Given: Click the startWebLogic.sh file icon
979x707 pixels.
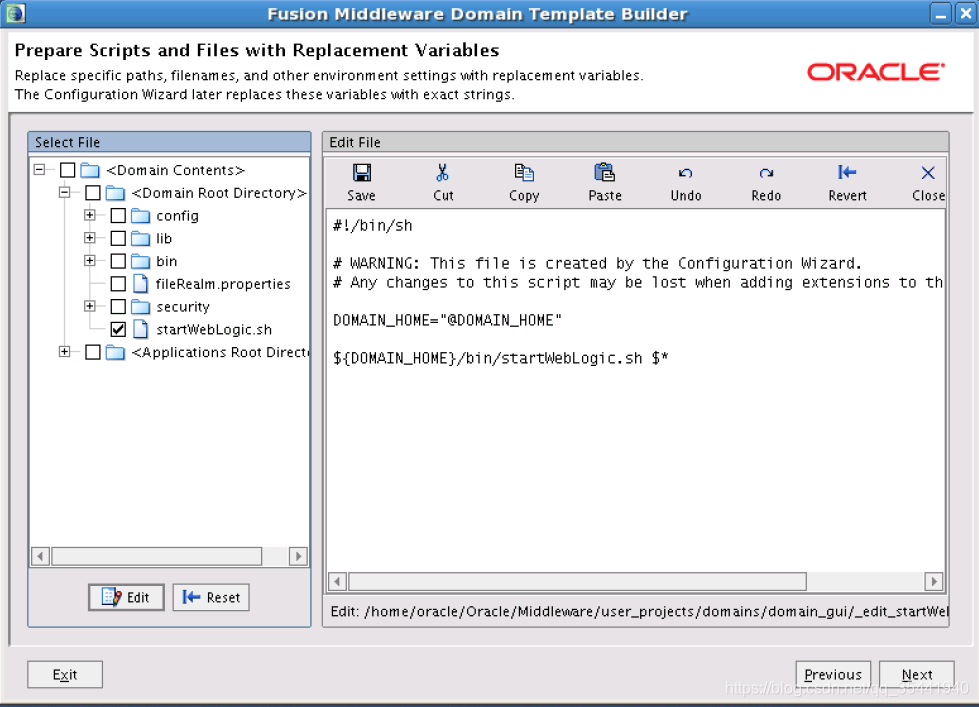Looking at the screenshot, I should click(140, 329).
